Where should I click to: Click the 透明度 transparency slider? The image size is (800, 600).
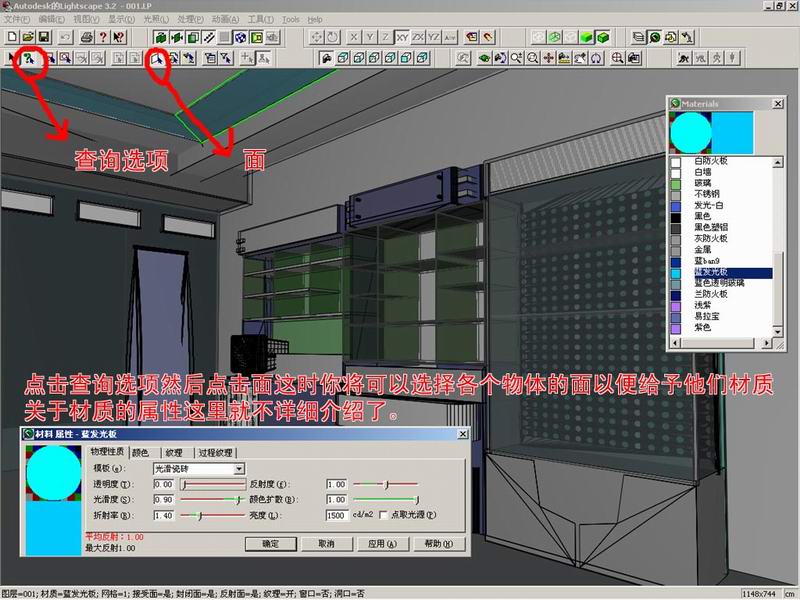click(213, 484)
